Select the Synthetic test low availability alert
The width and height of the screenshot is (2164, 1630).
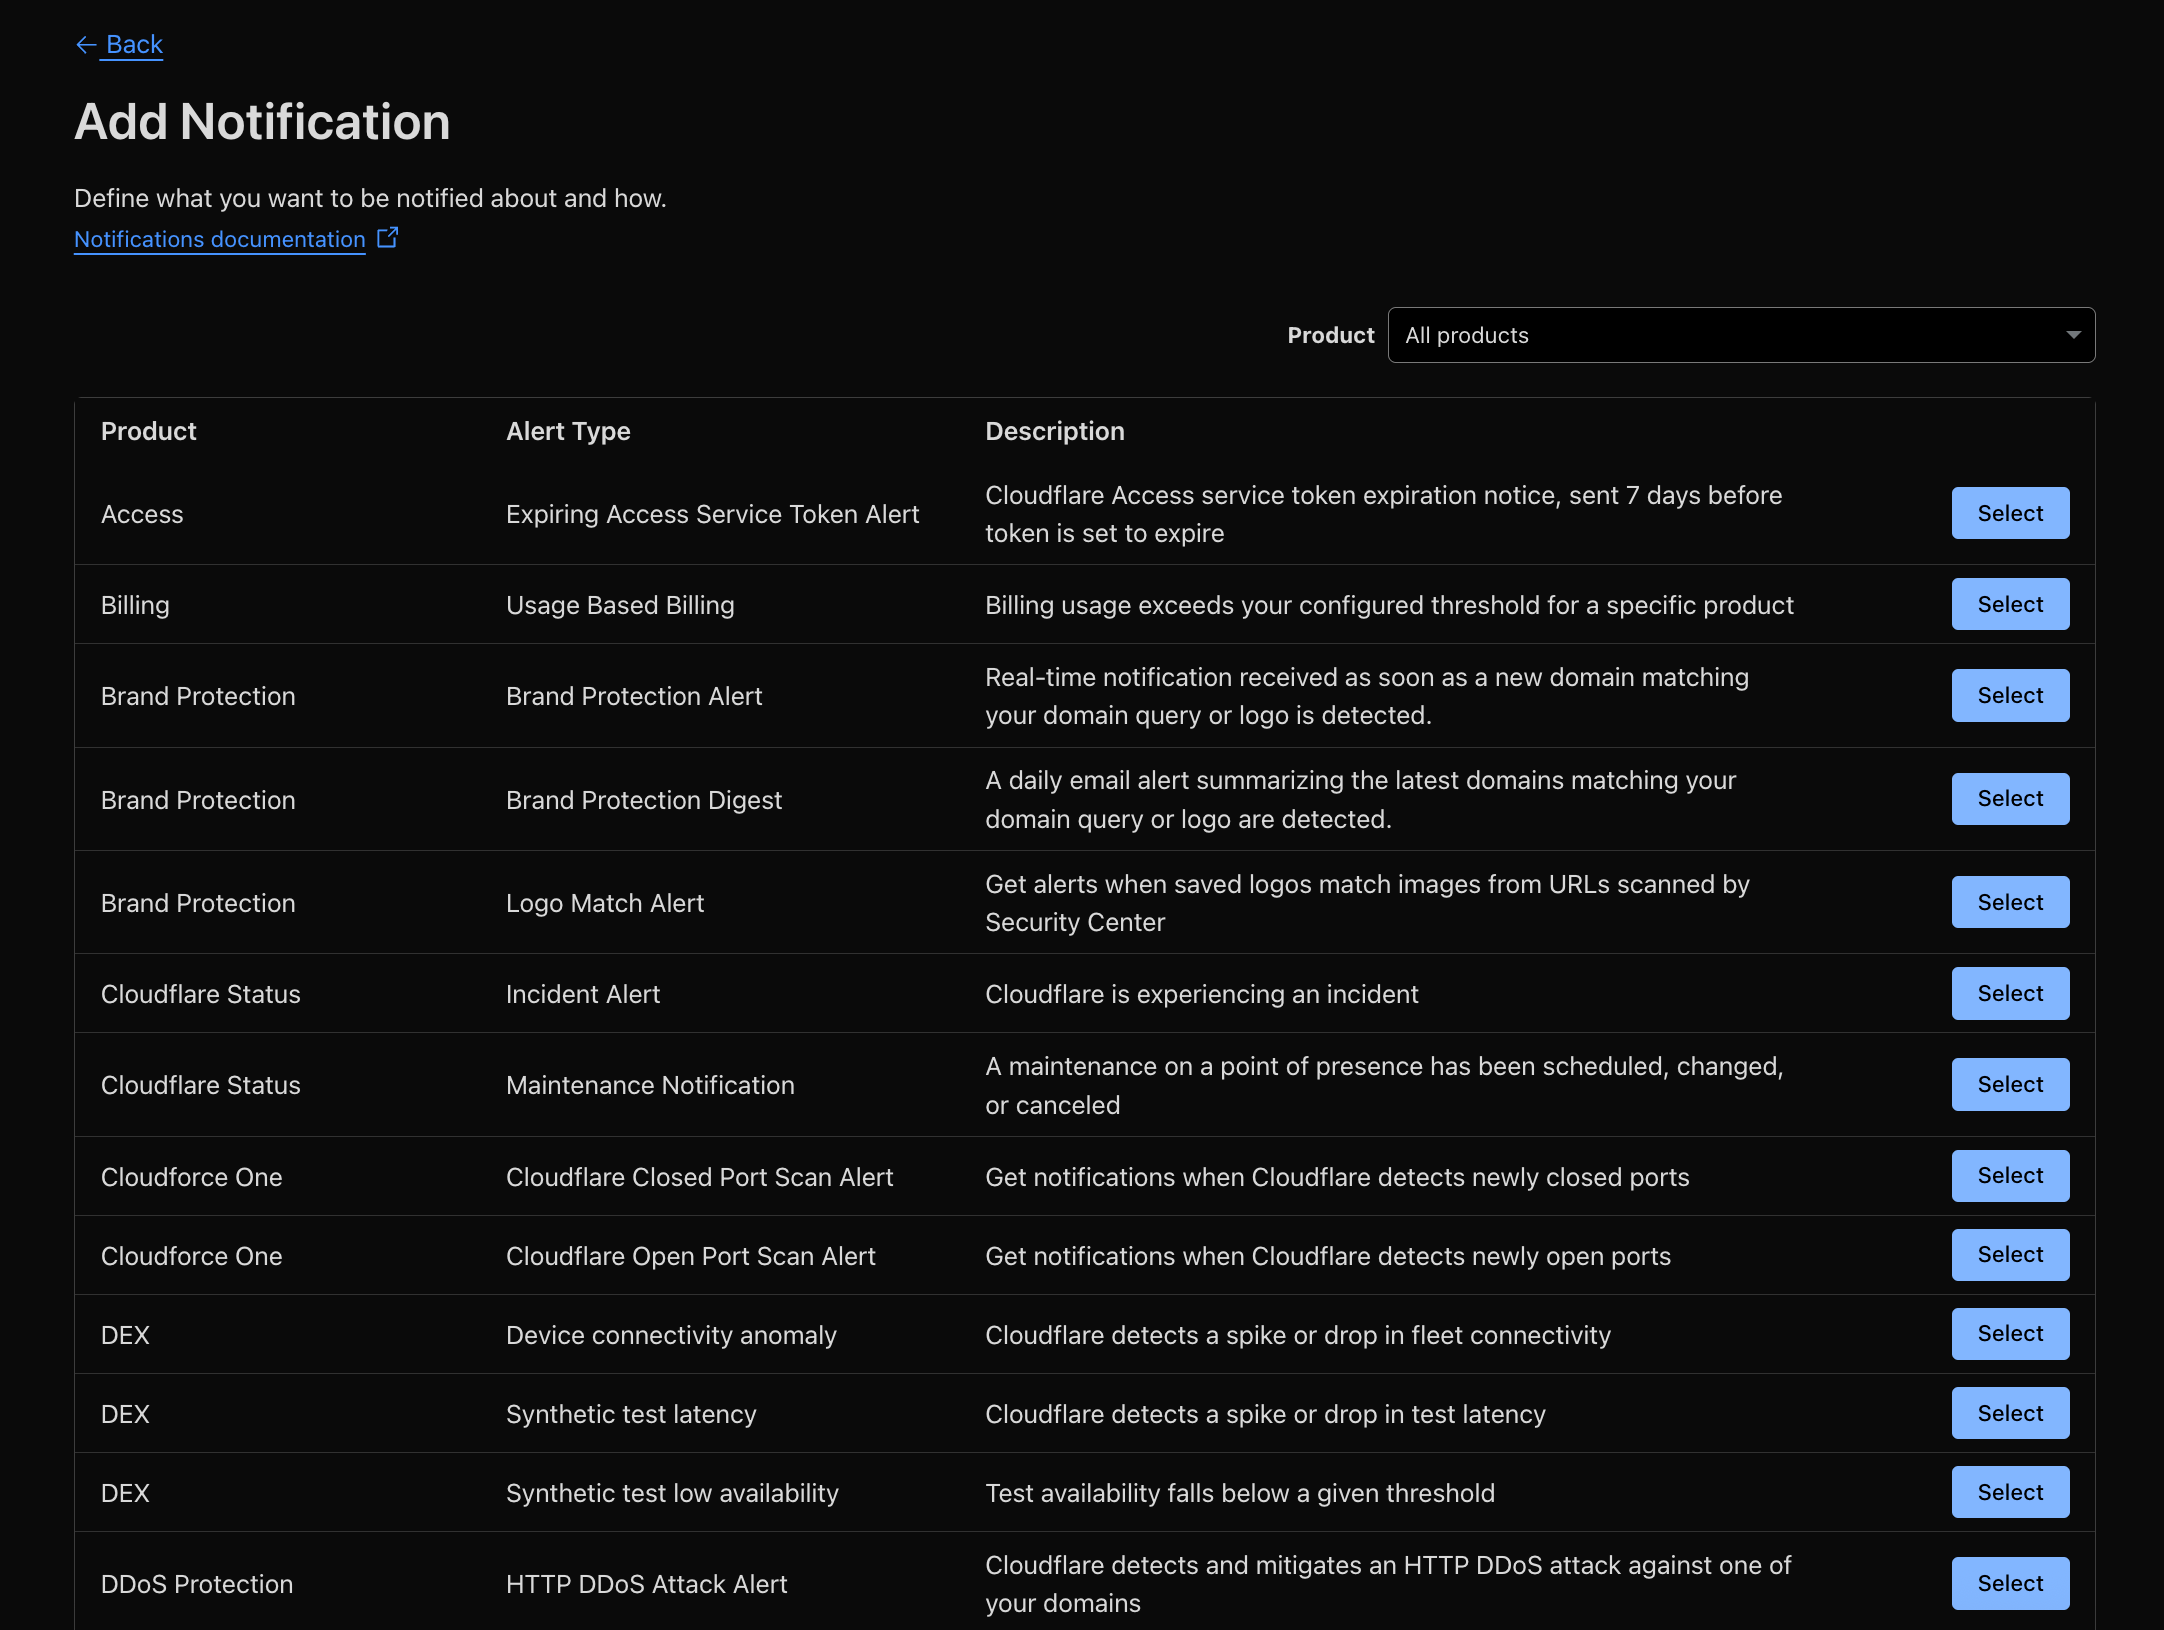pos(2010,1492)
